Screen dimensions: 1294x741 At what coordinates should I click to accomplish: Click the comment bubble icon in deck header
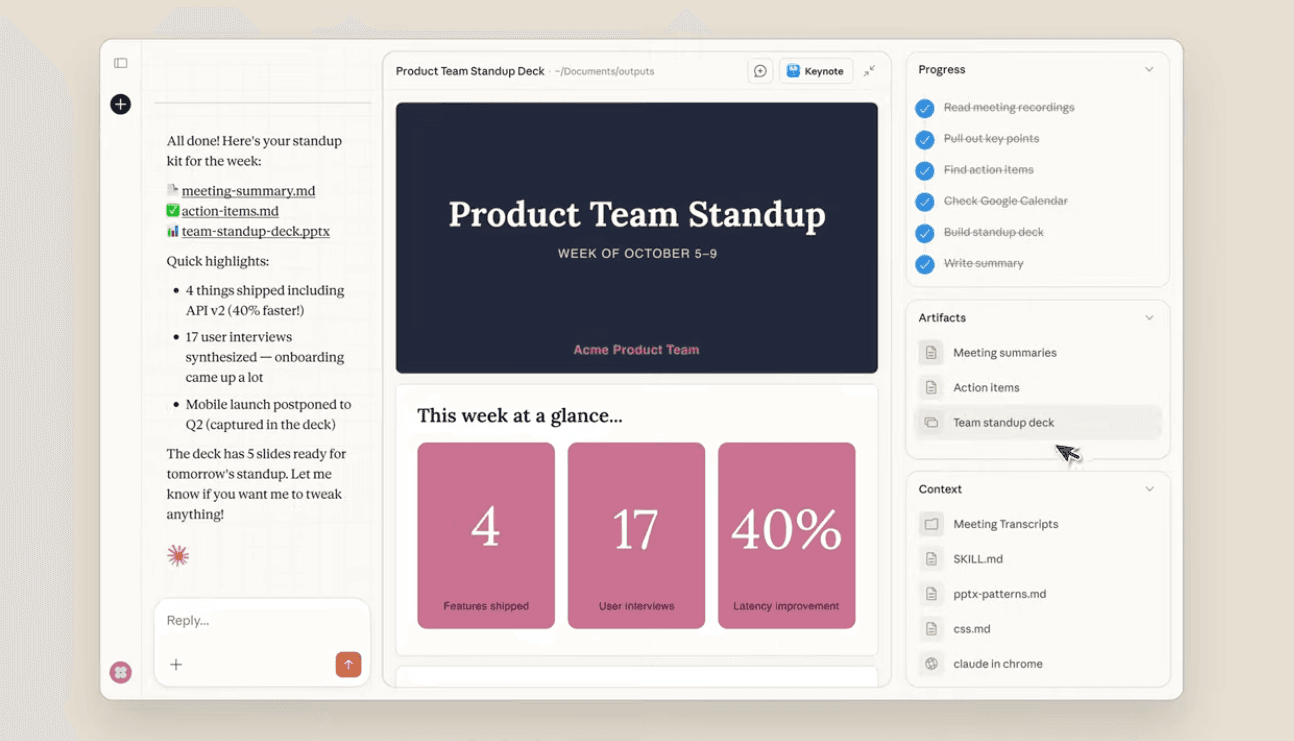tap(760, 71)
